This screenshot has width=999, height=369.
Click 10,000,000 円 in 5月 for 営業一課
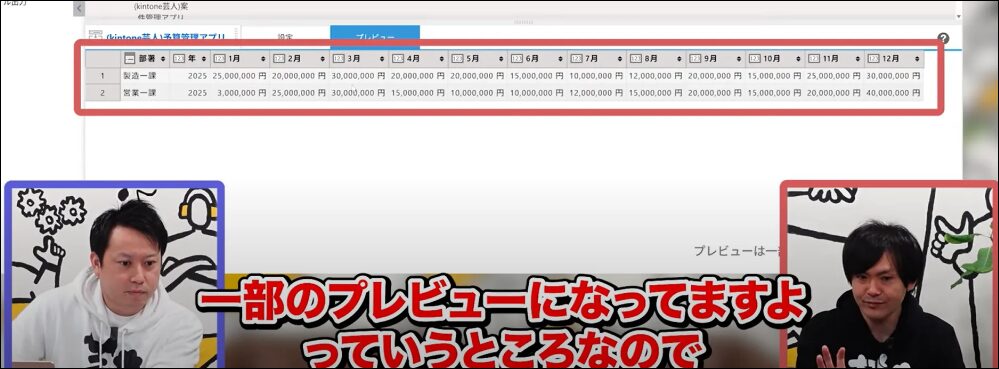point(477,92)
